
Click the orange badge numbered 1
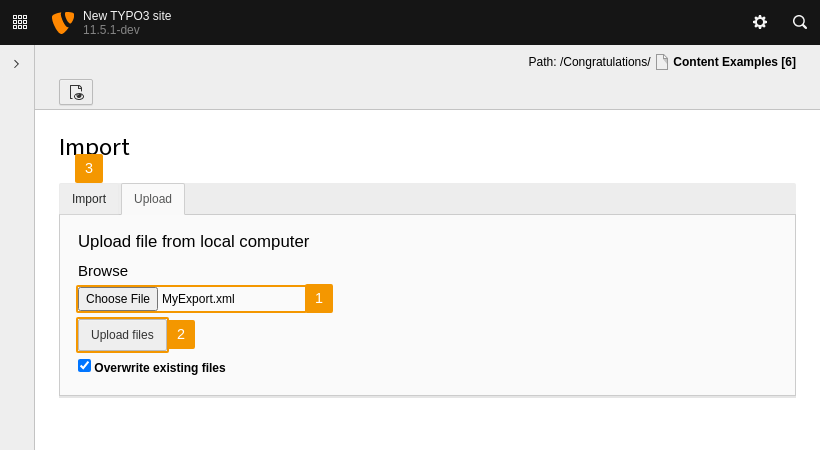click(x=319, y=298)
